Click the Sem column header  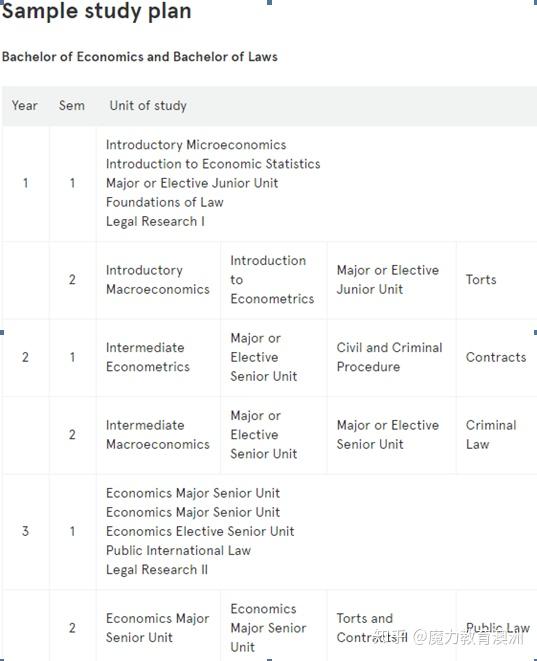coord(72,105)
